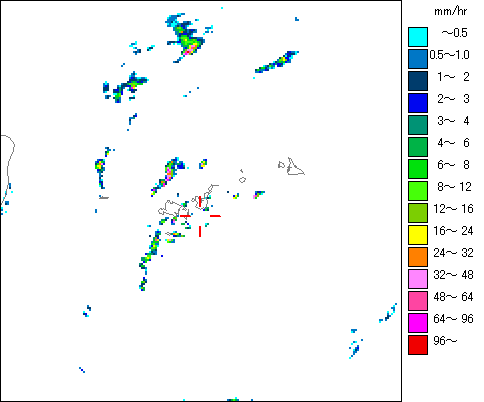Click the large island outline east of center
The width and height of the screenshot is (484, 402).
pos(296,167)
